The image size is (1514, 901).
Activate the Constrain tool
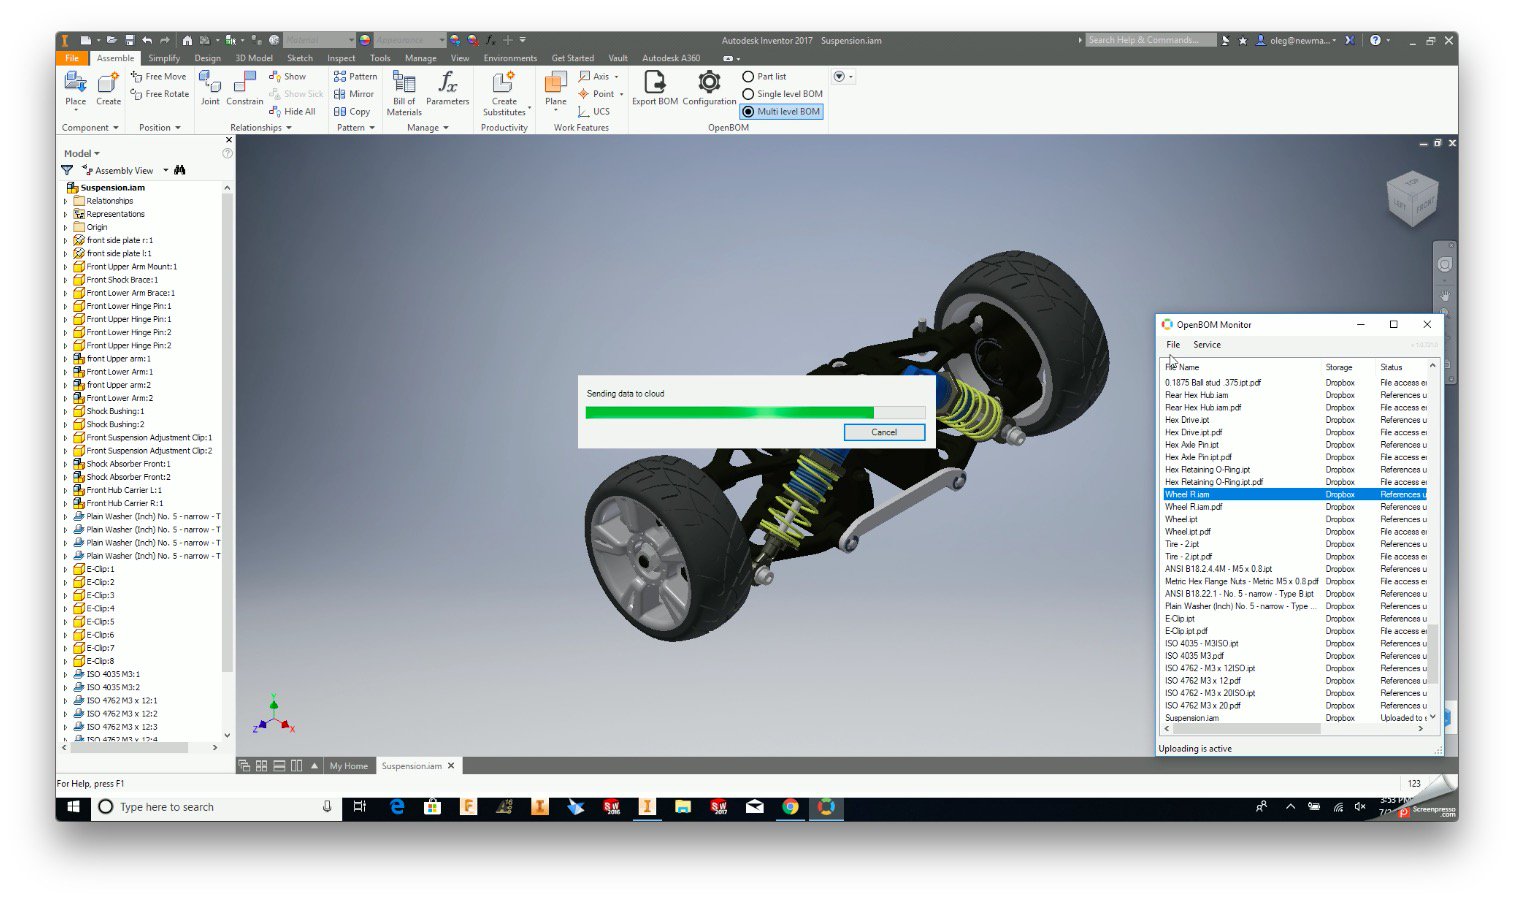click(244, 90)
